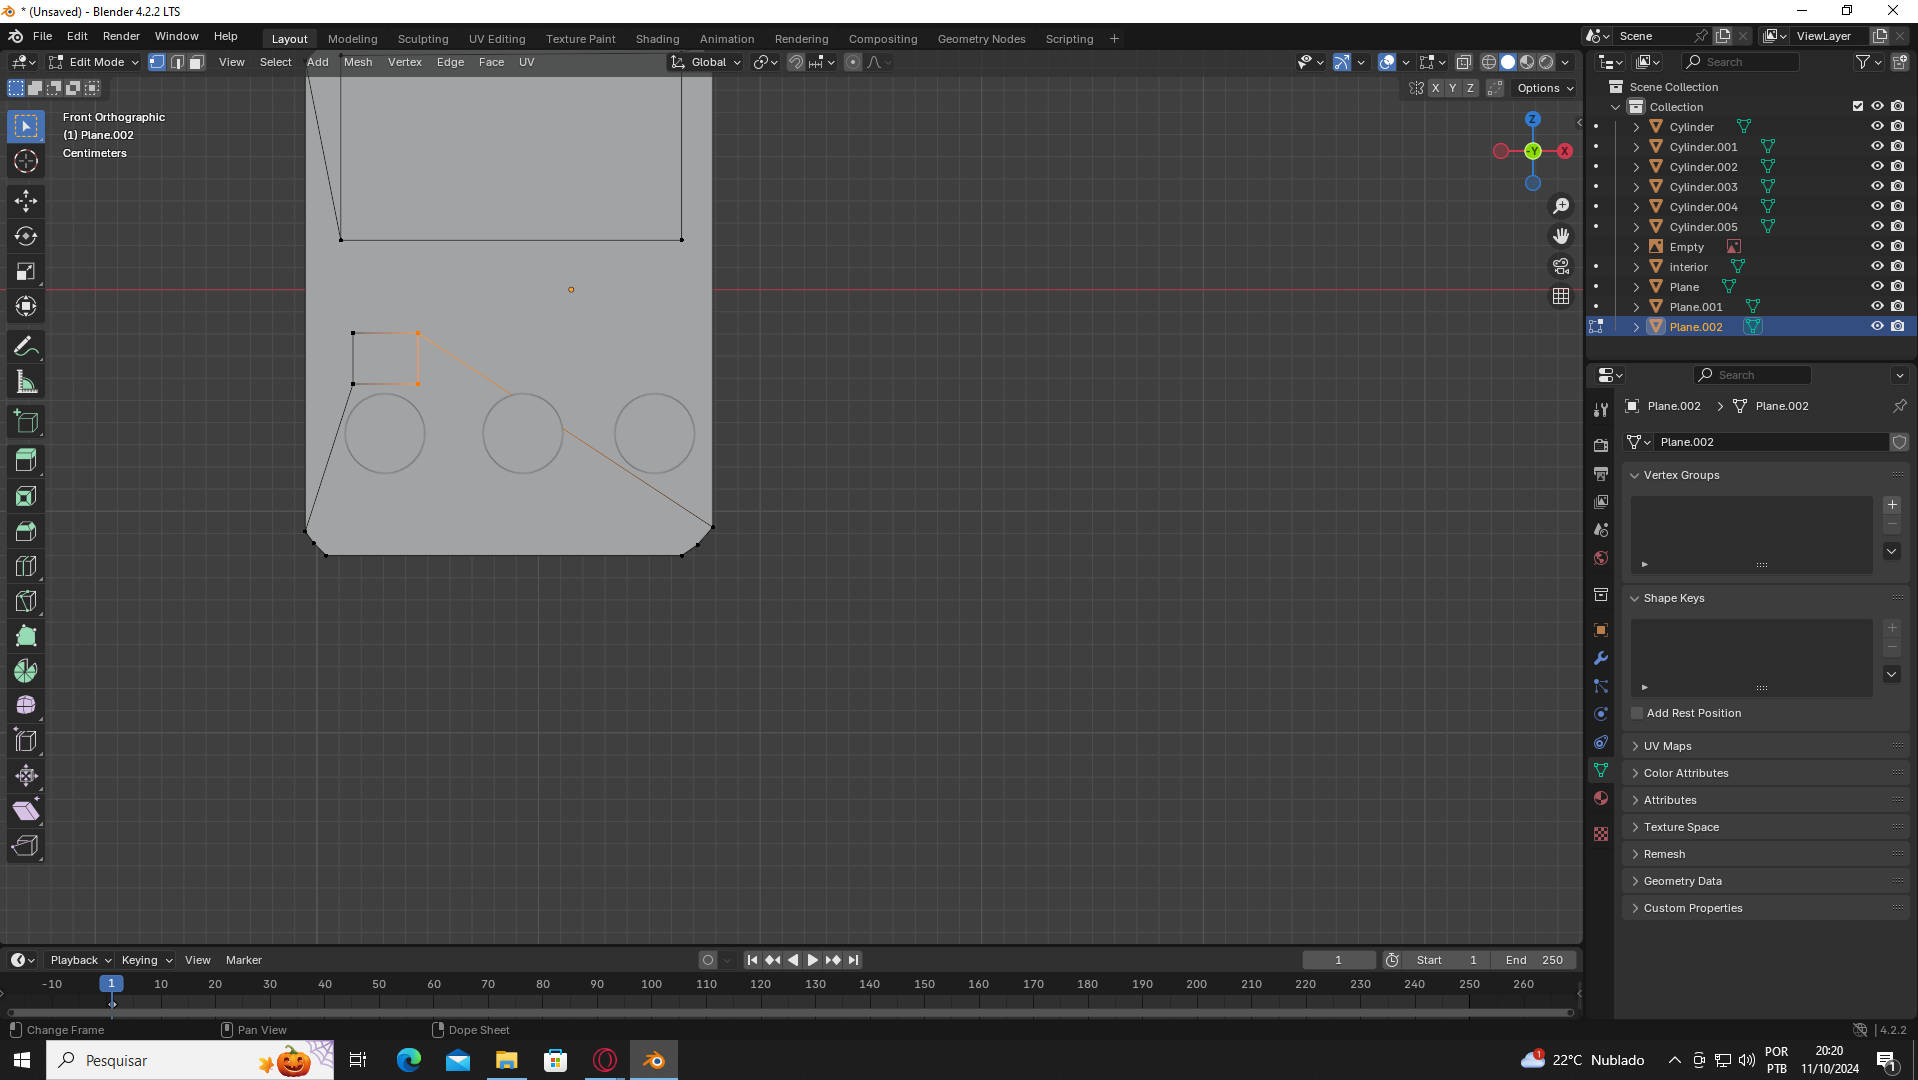This screenshot has width=1918, height=1080.
Task: Open the Playback popover
Action: [x=80, y=960]
